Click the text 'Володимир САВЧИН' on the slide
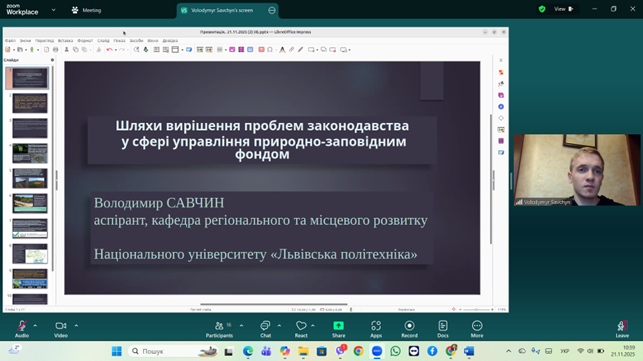Screen dimensions: 643x361 coord(159,203)
